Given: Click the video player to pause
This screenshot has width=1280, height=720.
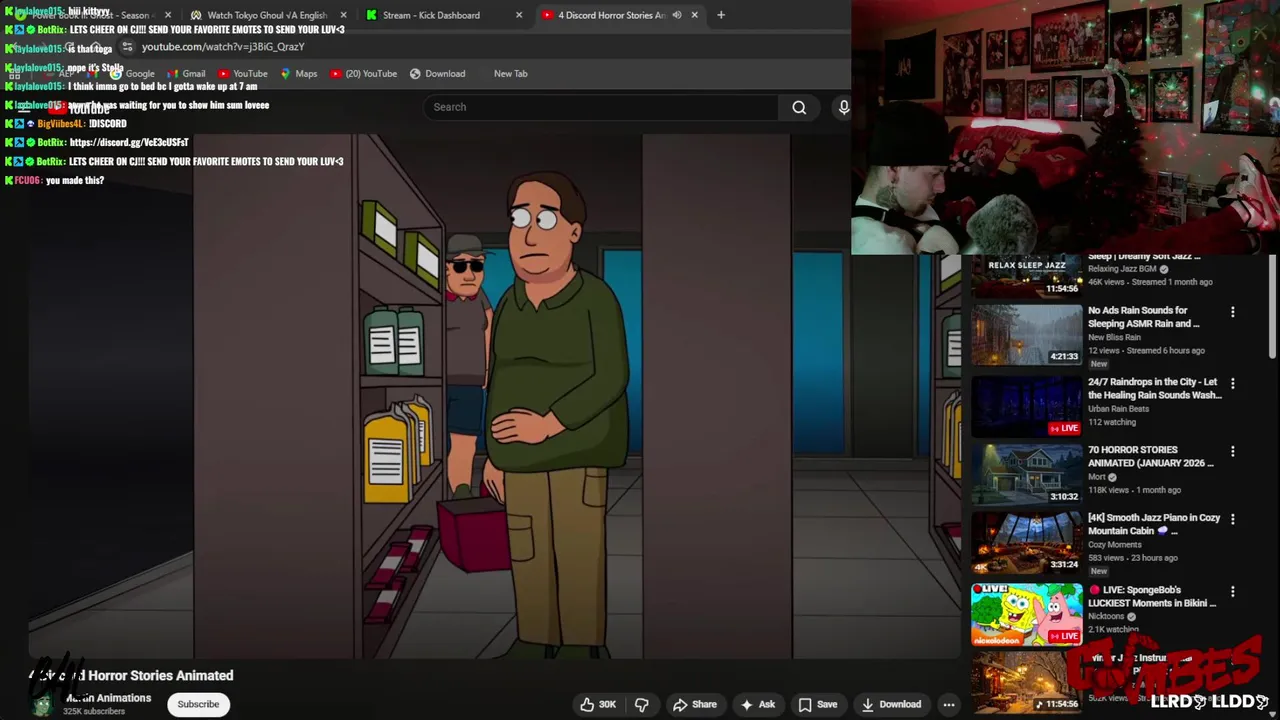Looking at the screenshot, I should (x=494, y=397).
